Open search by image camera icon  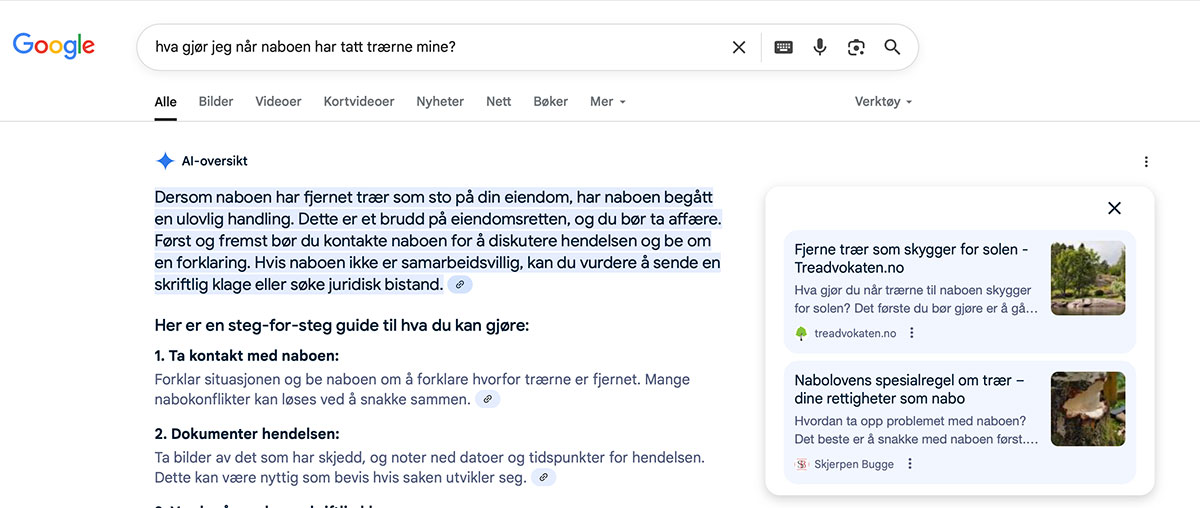point(856,47)
